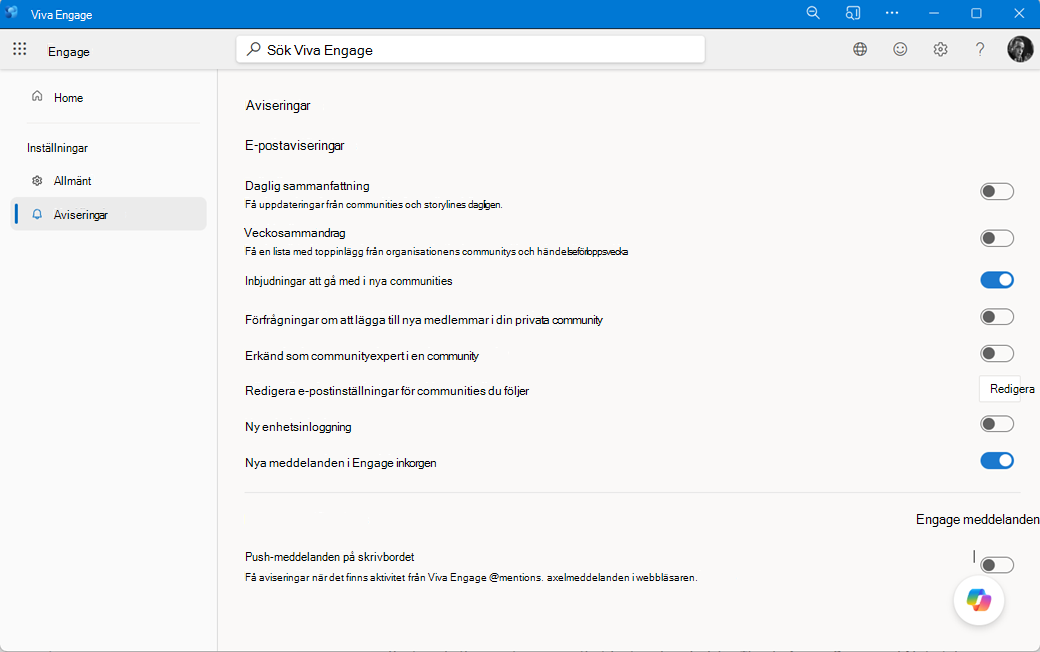Click 'Få uppdateringar från communities' description text

point(373,204)
